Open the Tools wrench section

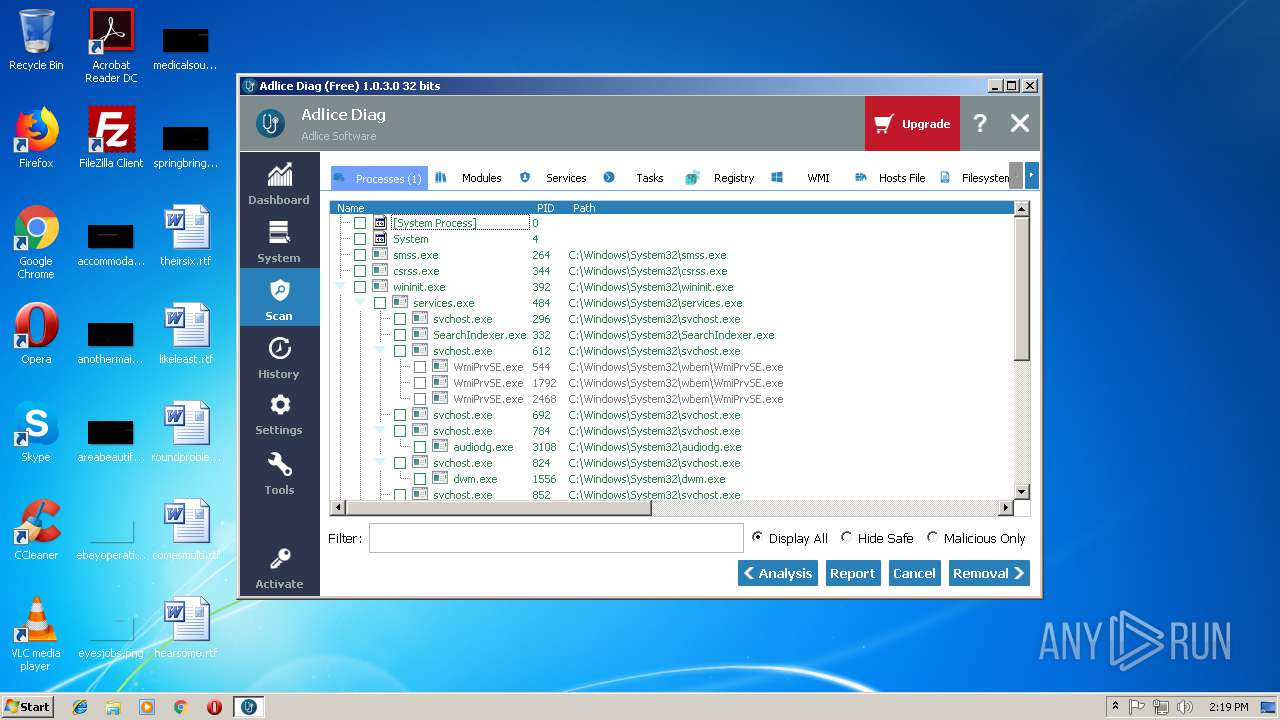279,473
